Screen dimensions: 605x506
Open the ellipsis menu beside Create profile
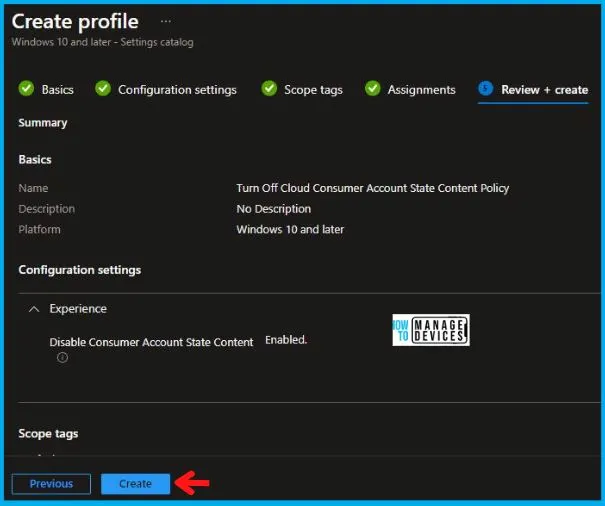166,21
